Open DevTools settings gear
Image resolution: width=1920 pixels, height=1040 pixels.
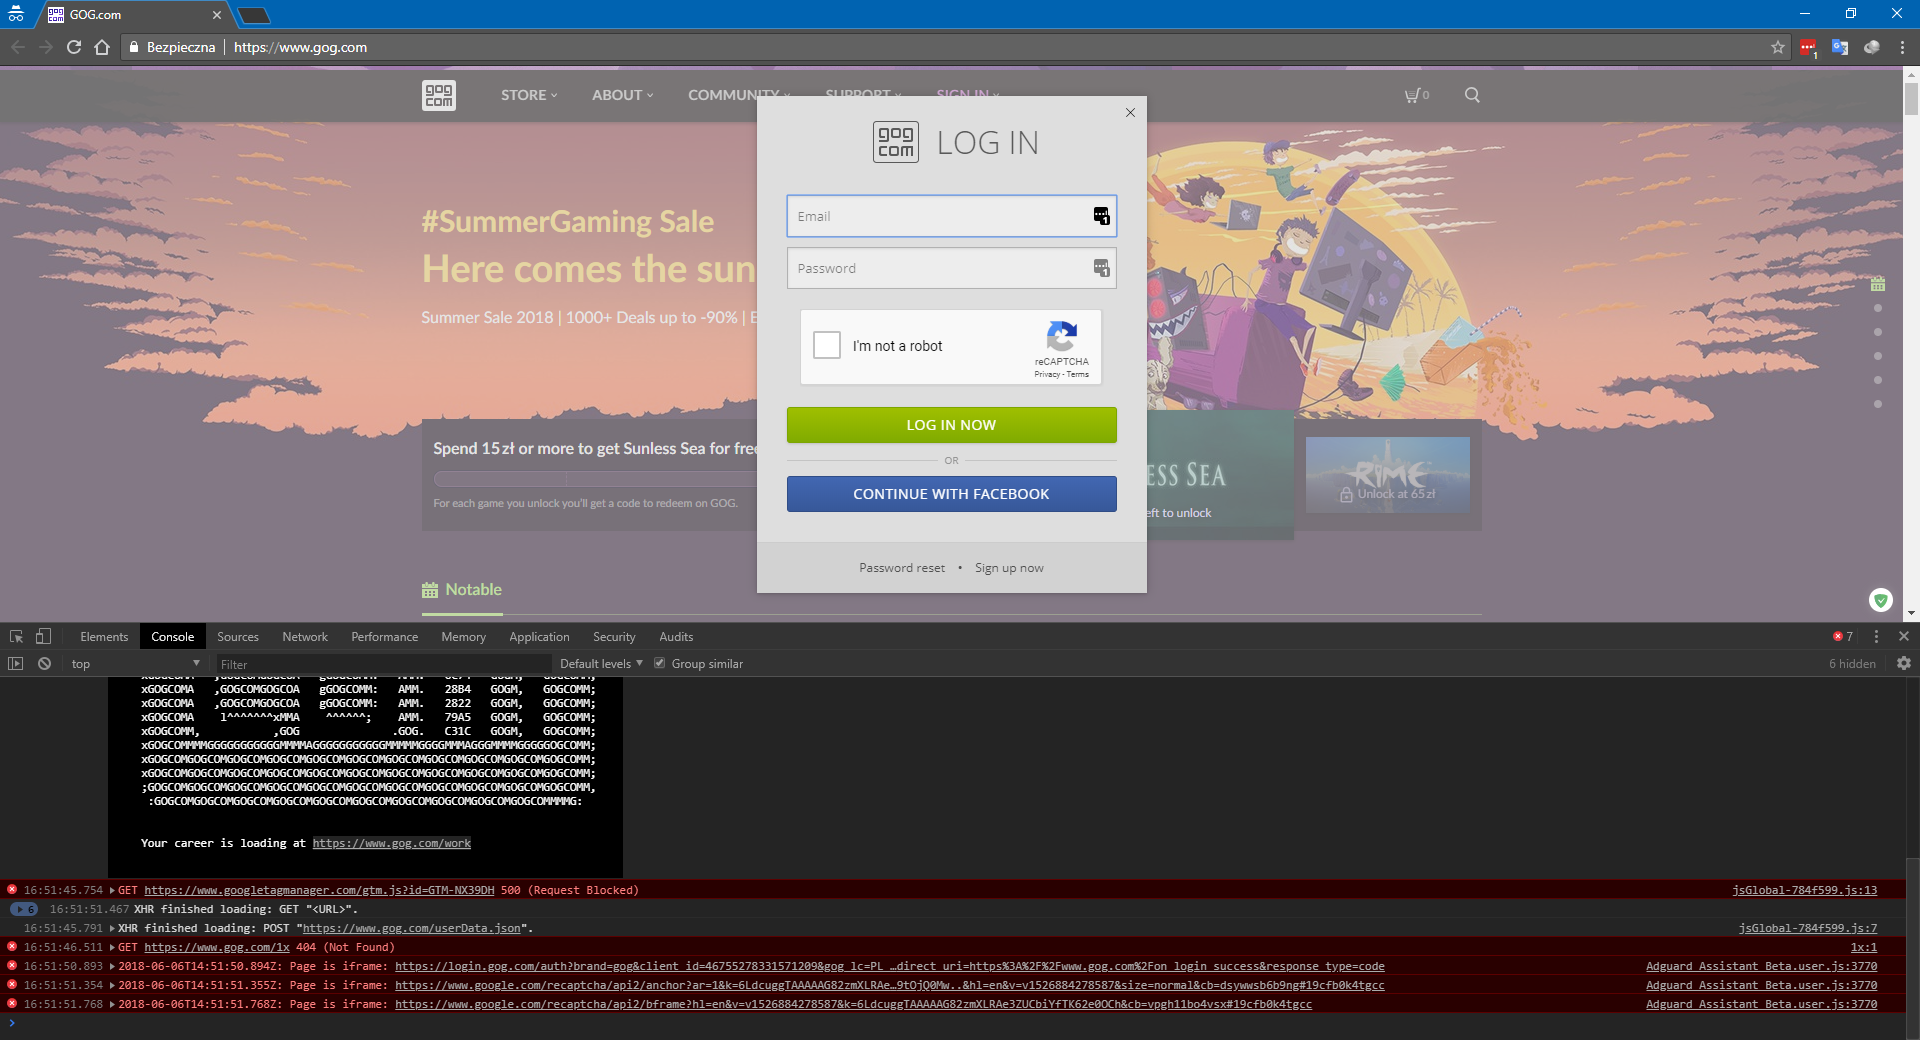1903,663
